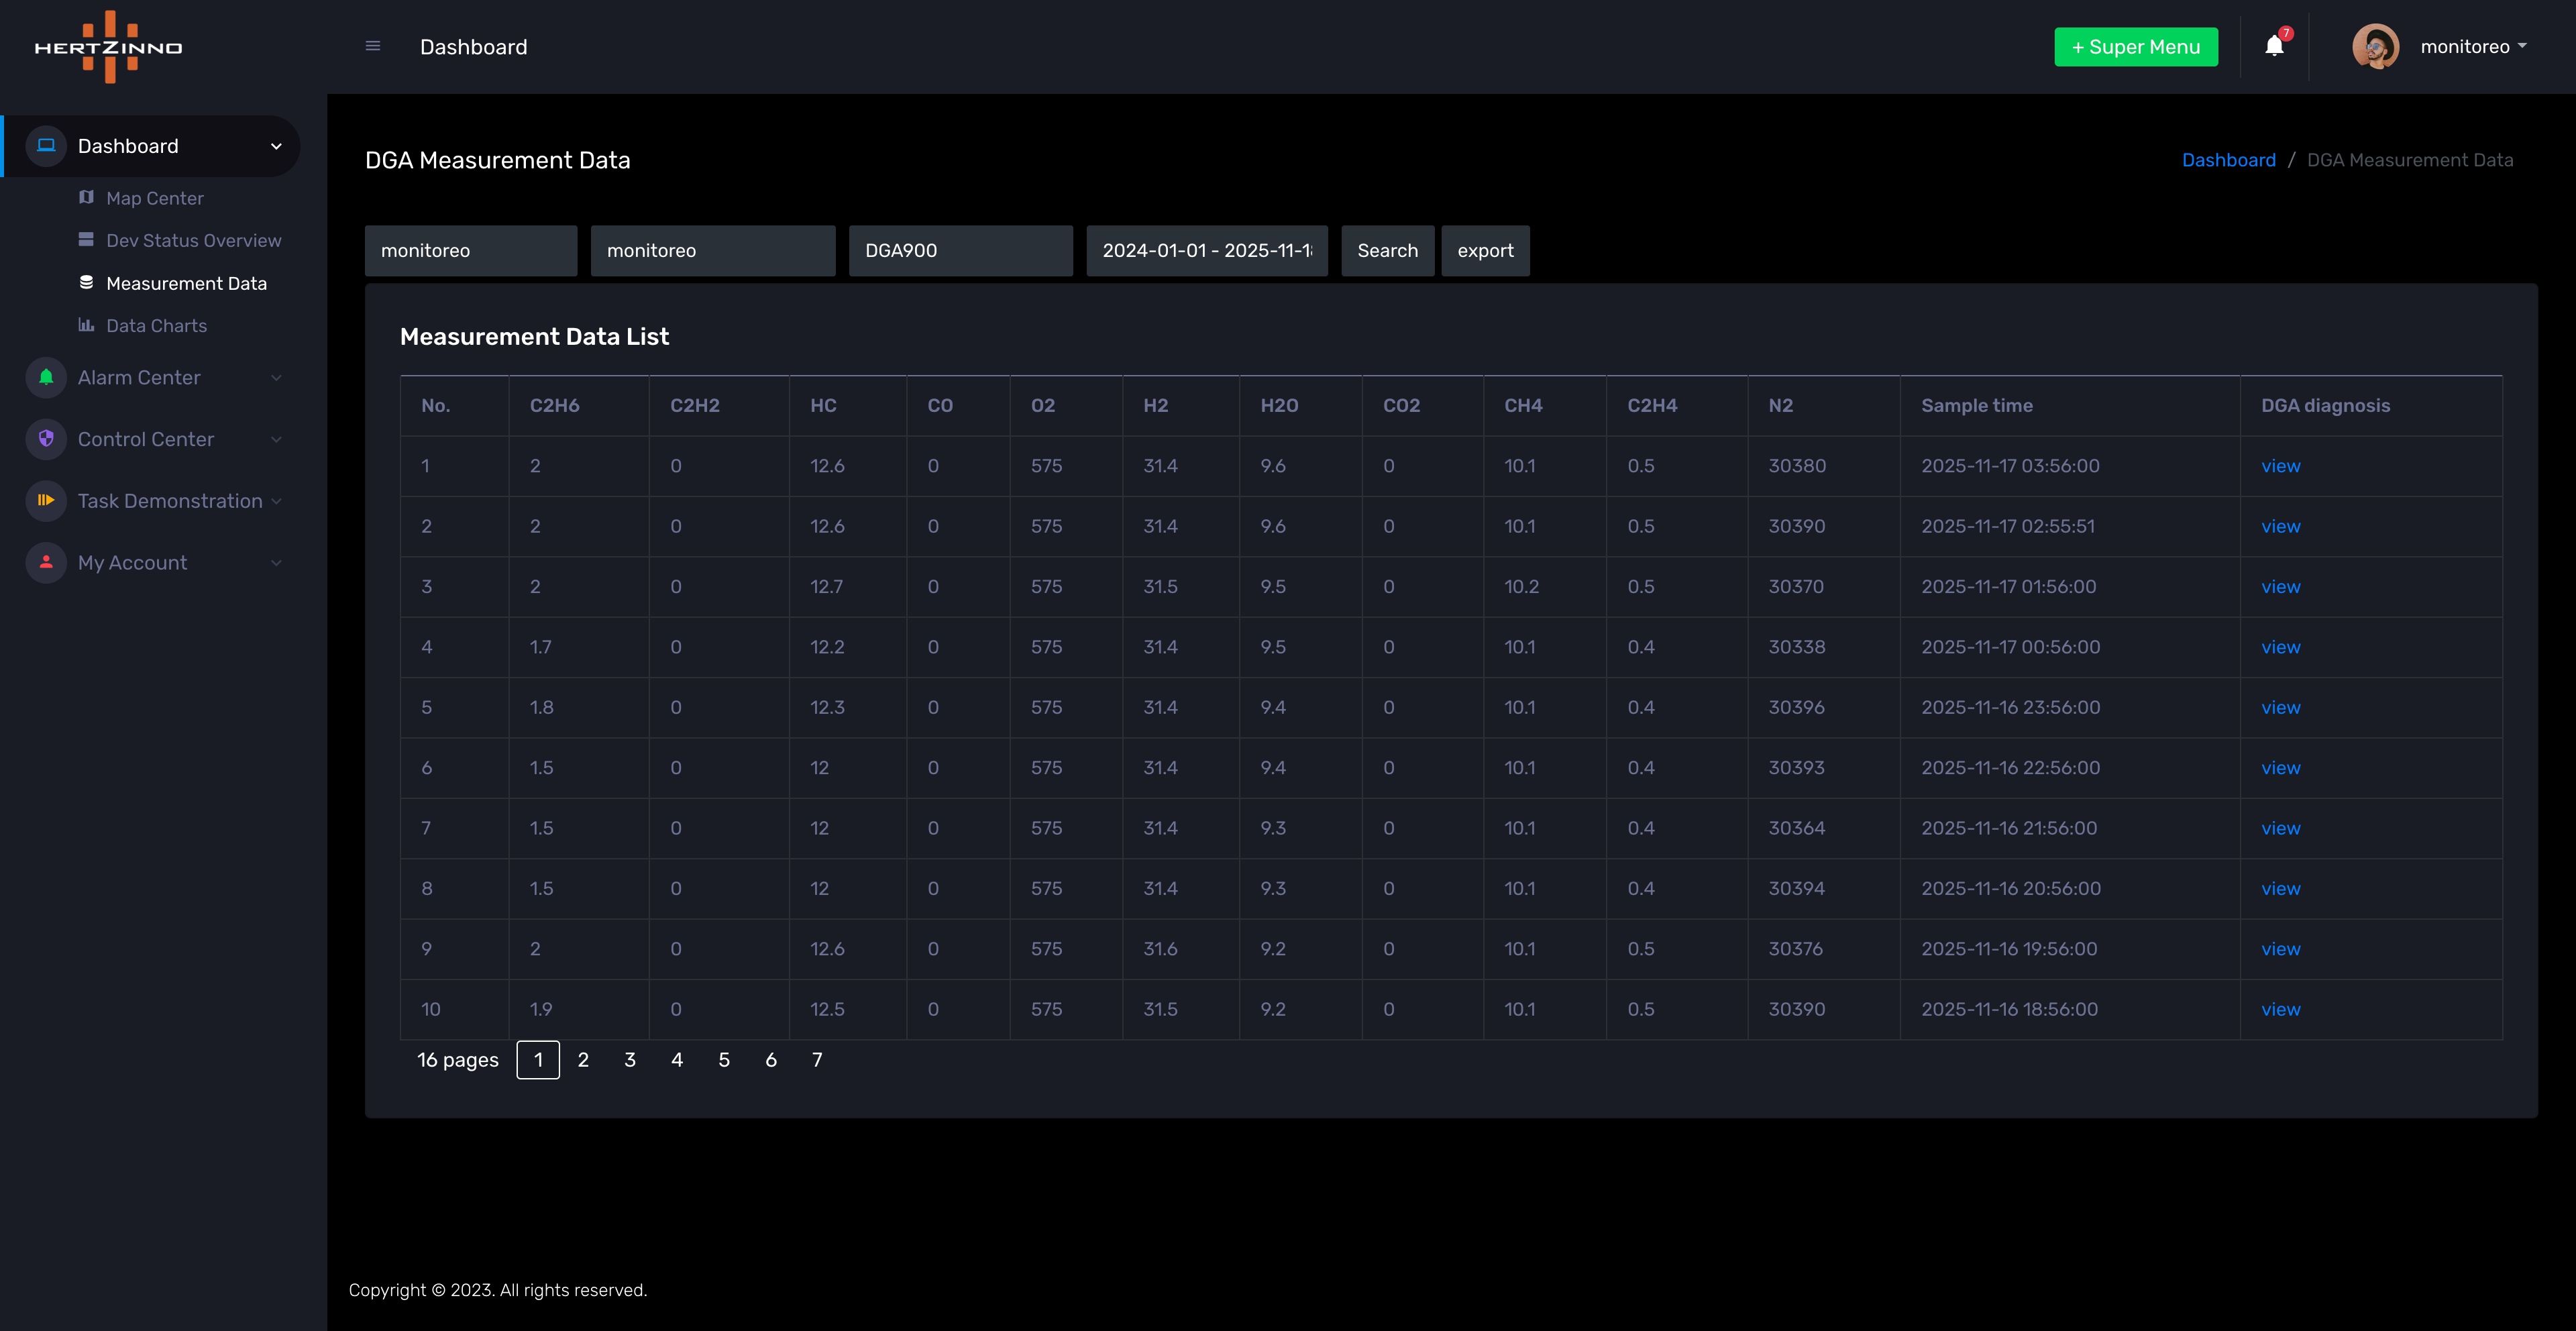Go to pagination page 5
Image resolution: width=2576 pixels, height=1331 pixels.
(x=724, y=1060)
